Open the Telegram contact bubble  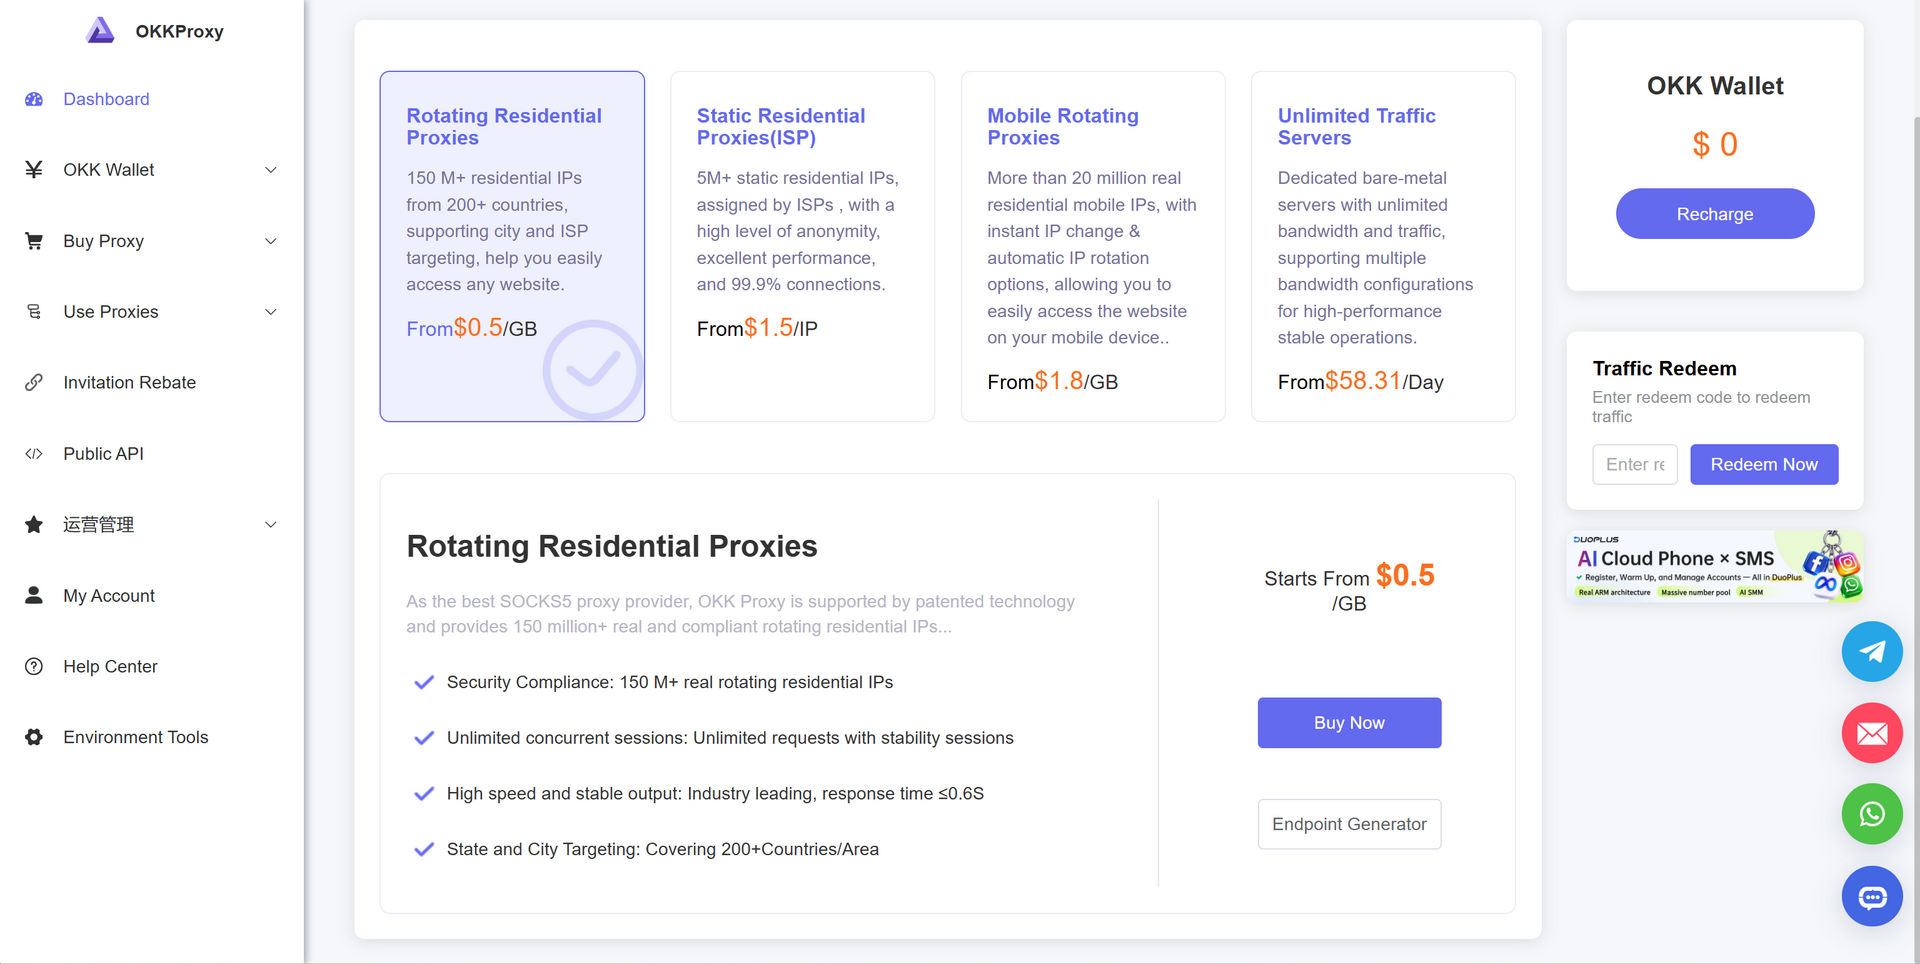[1872, 651]
